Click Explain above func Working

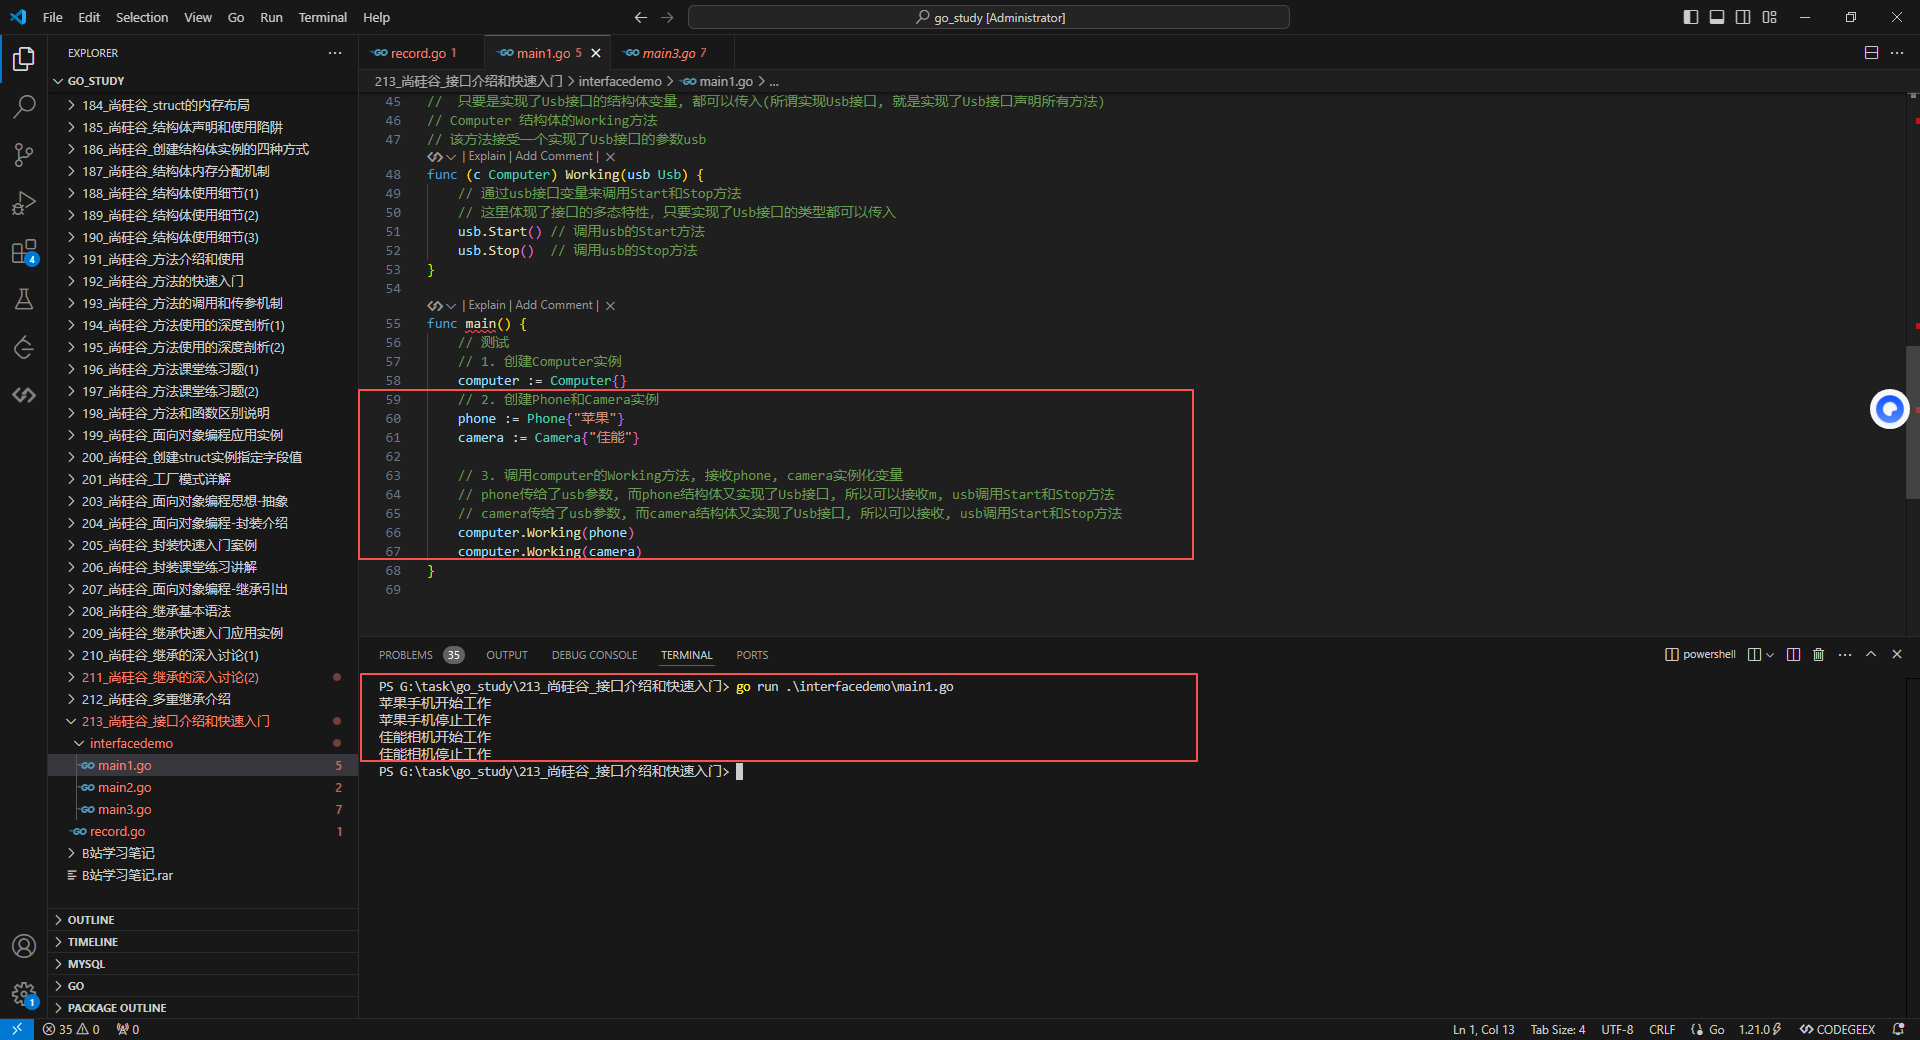[487, 156]
